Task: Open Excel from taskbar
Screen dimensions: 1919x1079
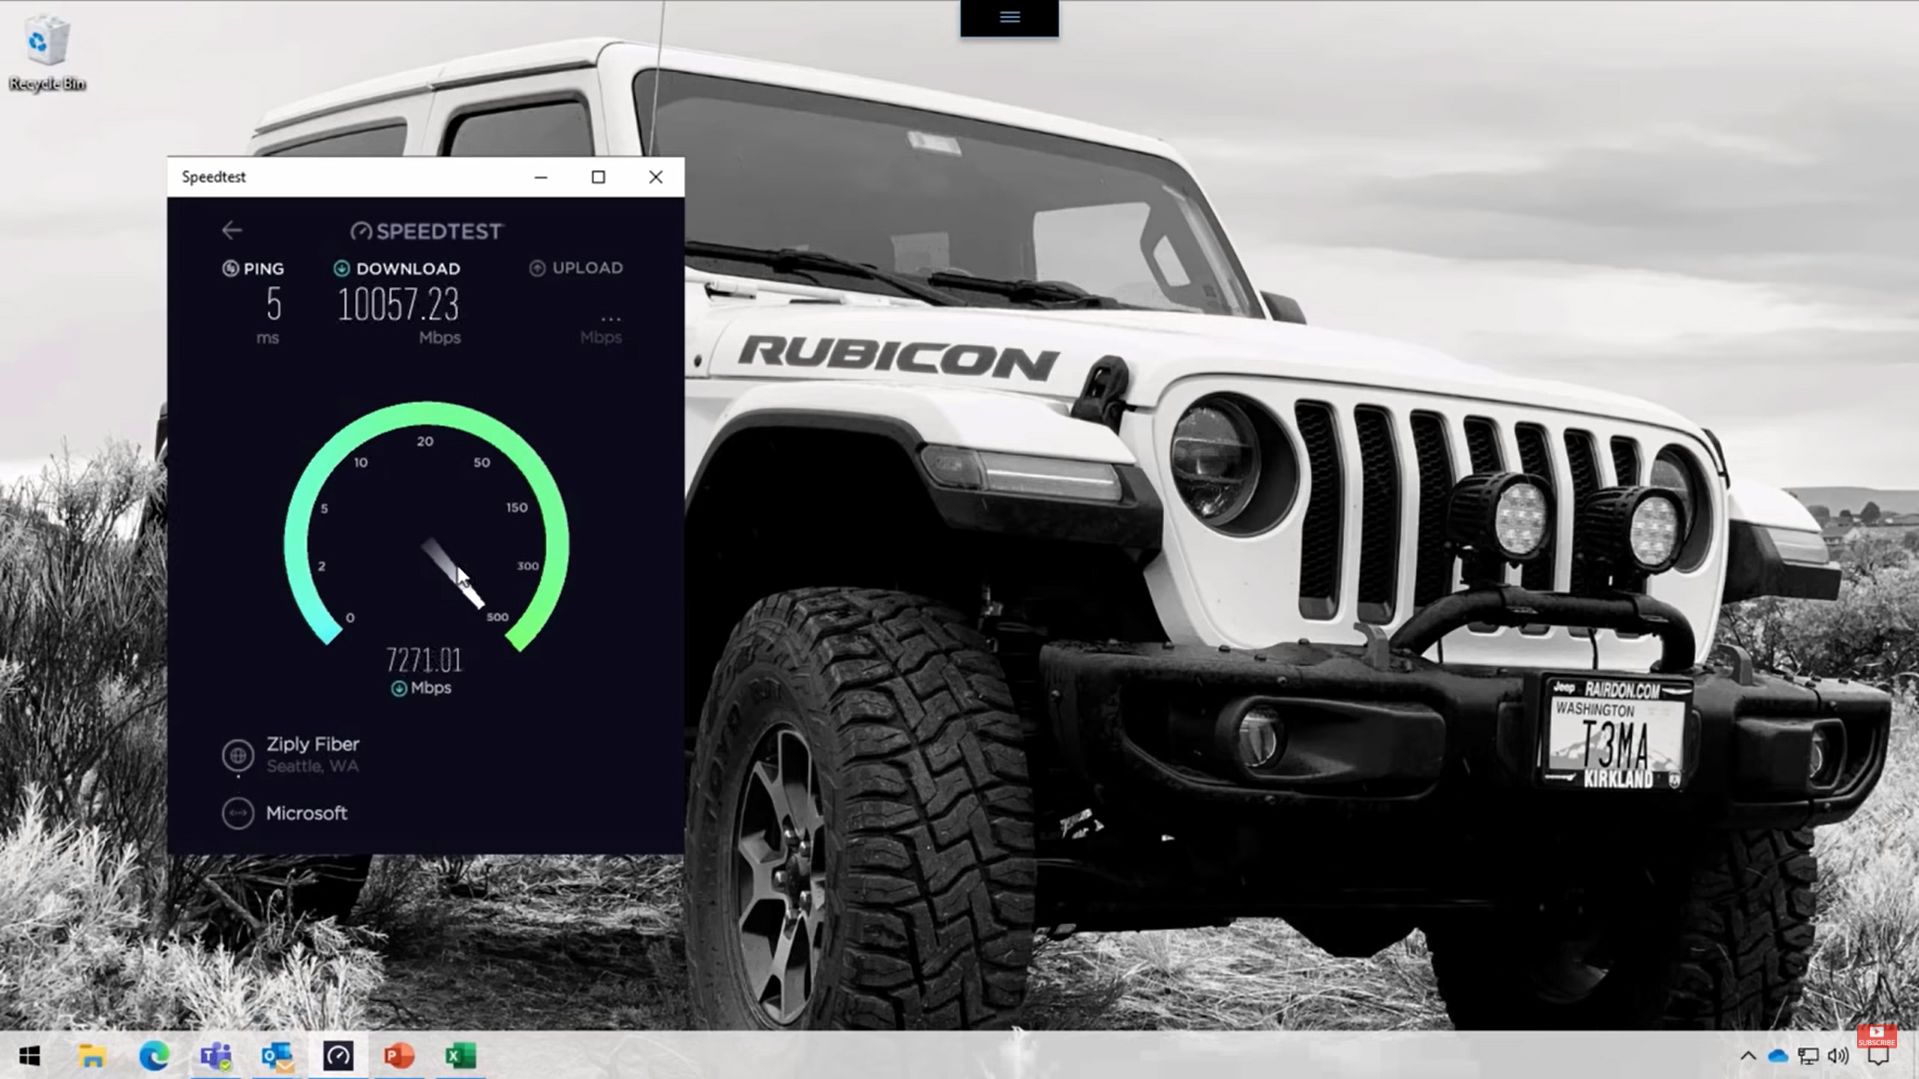Action: tap(460, 1056)
